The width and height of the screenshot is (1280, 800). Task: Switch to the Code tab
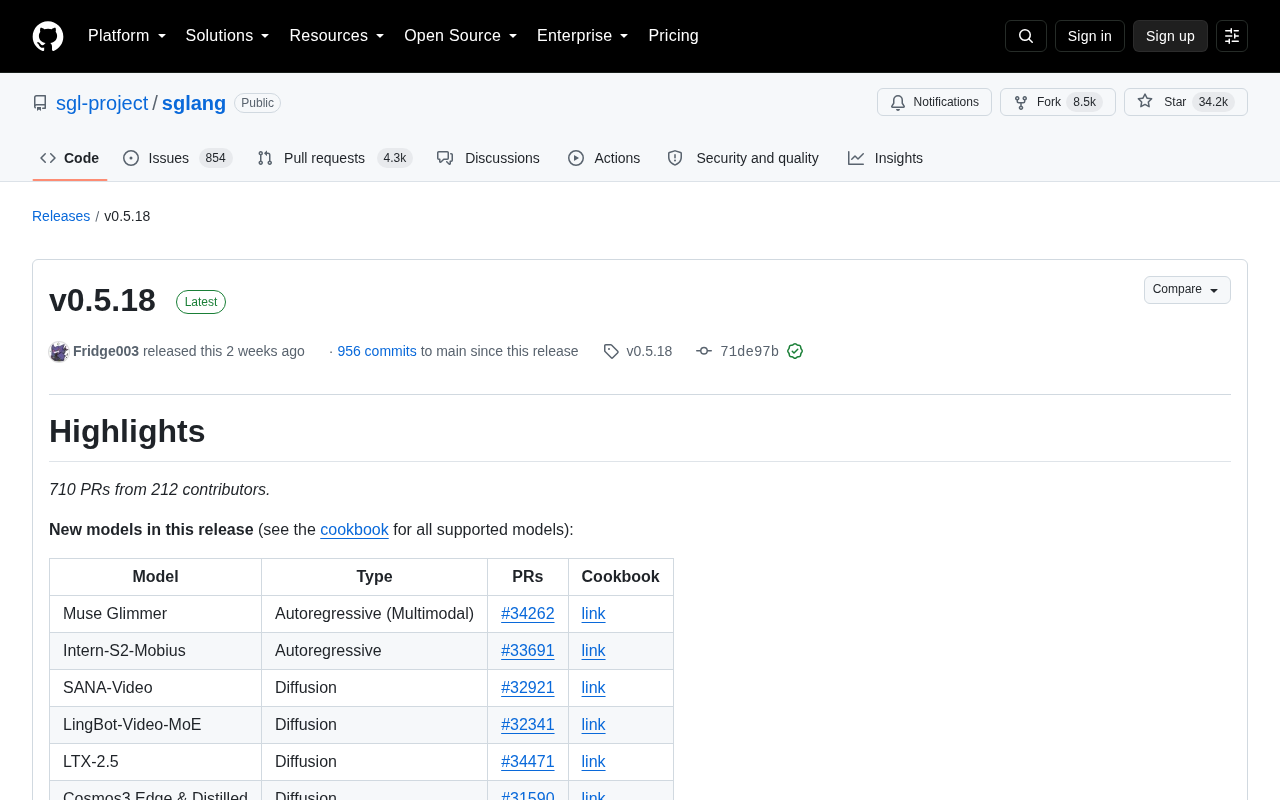70,158
